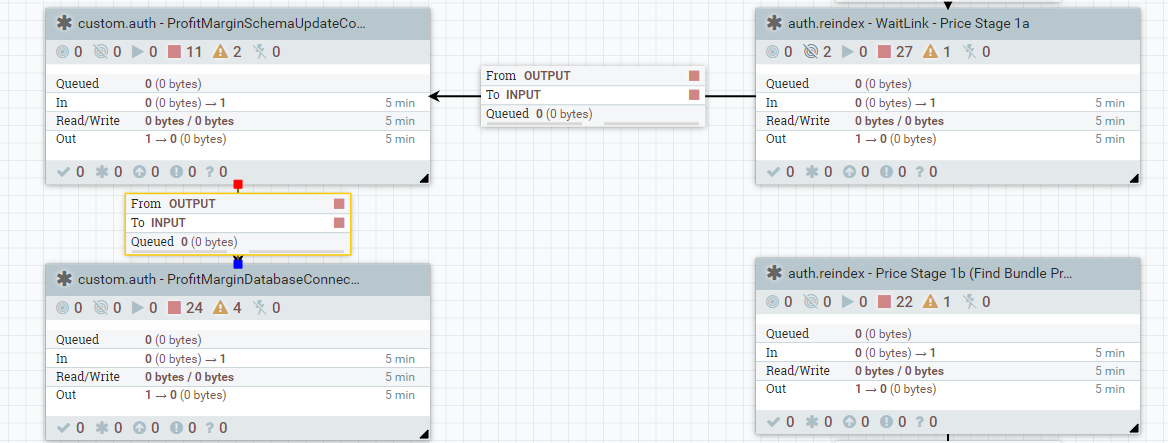Viewport: 1168px width, 443px height.
Task: Select the connection label between WaitLink and ProfitMarginSchemaUpdateCo
Action: (x=593, y=95)
